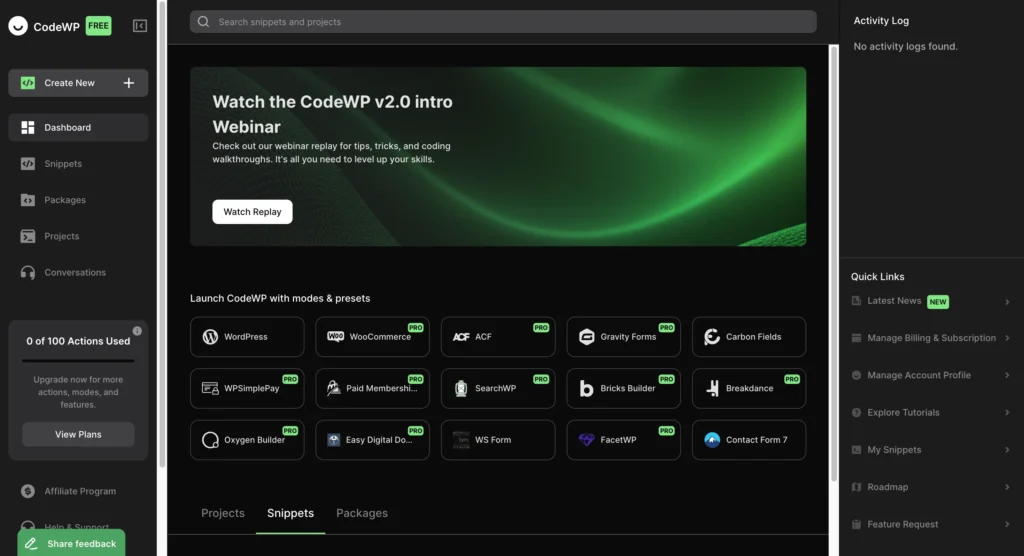1024x556 pixels.
Task: Click the webinar banner image
Action: coord(498,157)
